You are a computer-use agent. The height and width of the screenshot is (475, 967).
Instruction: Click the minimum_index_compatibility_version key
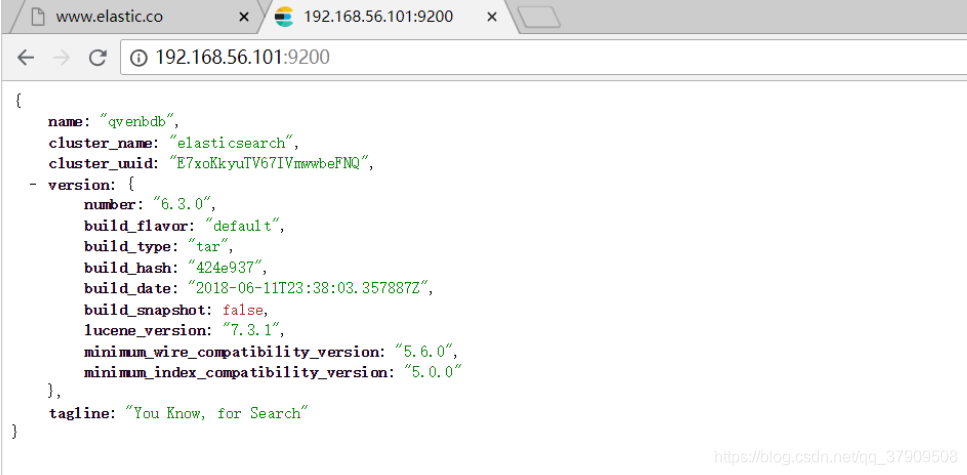click(239, 373)
